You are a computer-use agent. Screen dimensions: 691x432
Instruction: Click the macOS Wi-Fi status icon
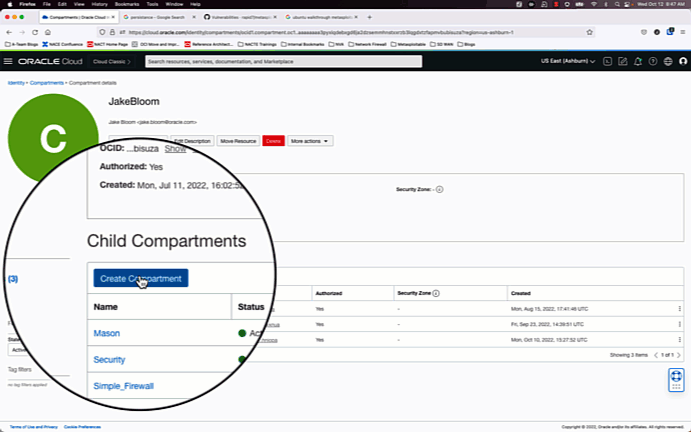pos(594,4)
